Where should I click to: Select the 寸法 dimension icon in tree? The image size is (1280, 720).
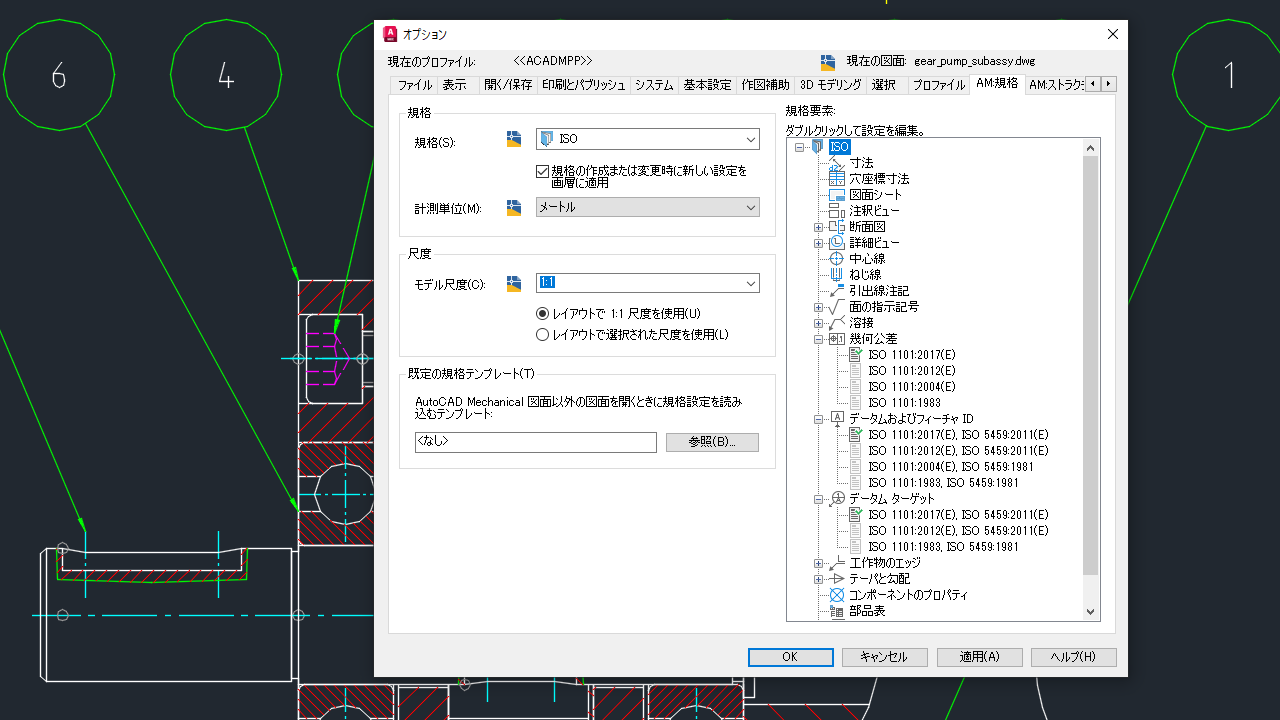point(837,163)
